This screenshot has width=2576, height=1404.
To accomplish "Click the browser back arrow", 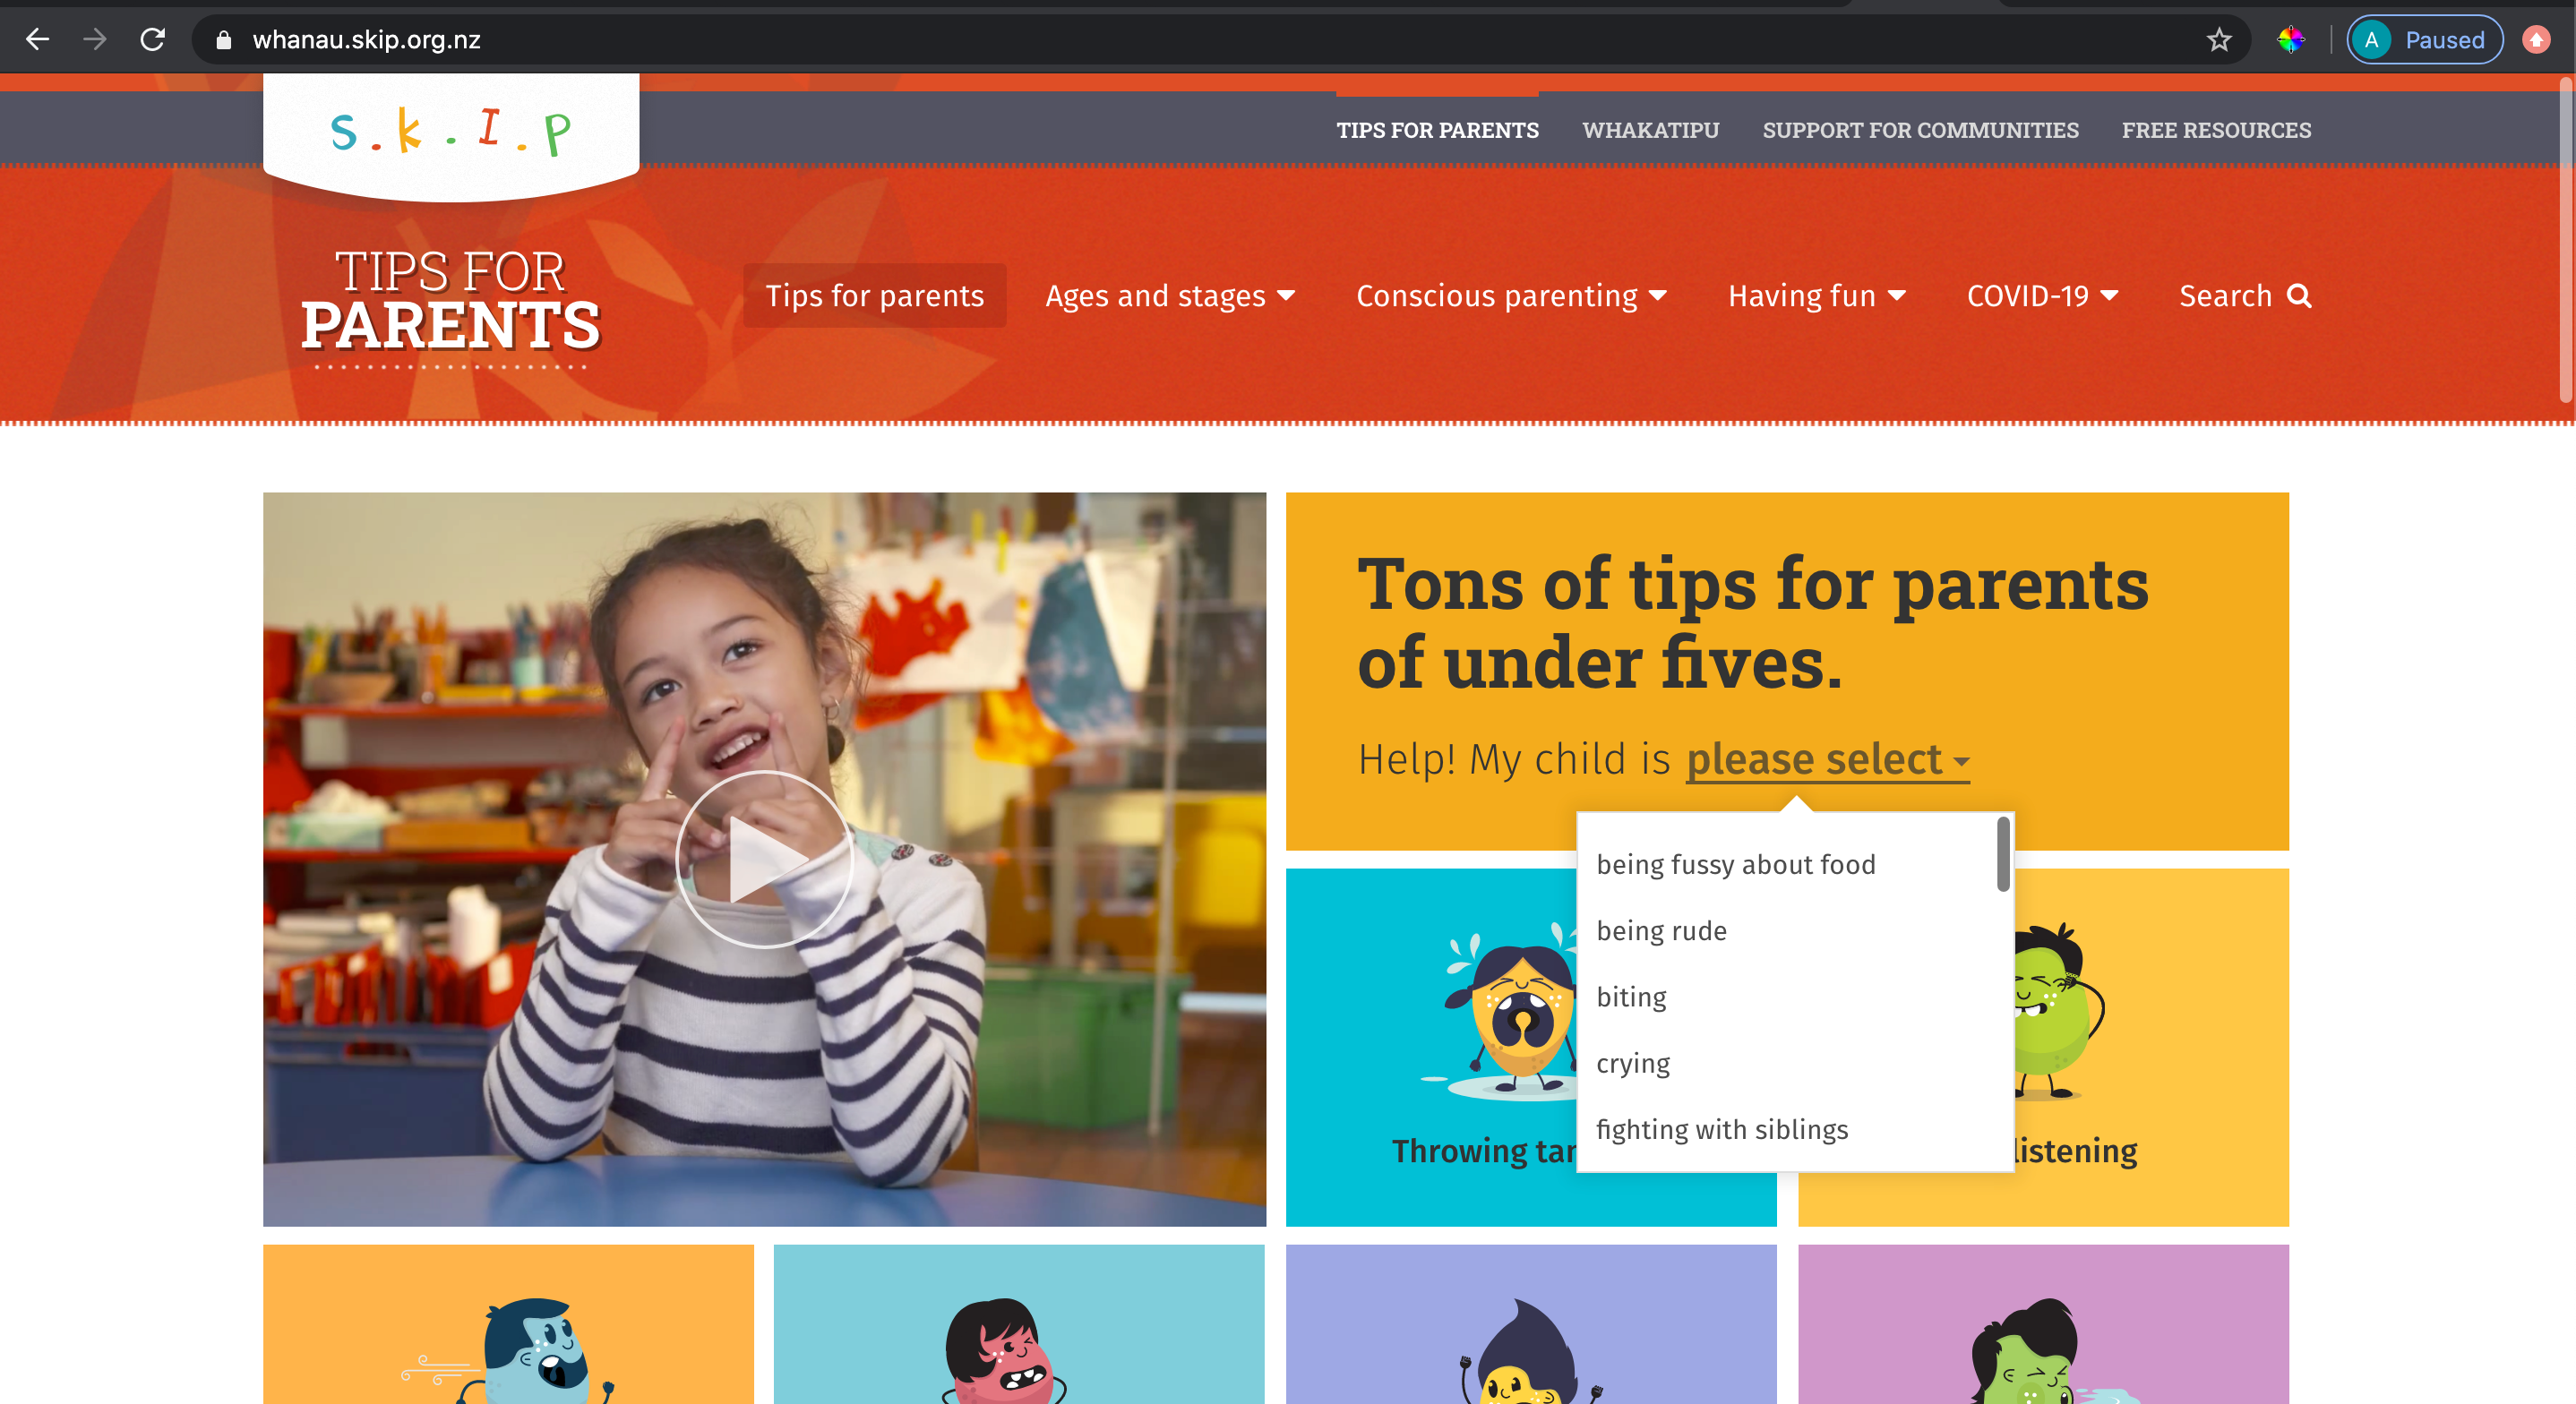I will point(37,40).
